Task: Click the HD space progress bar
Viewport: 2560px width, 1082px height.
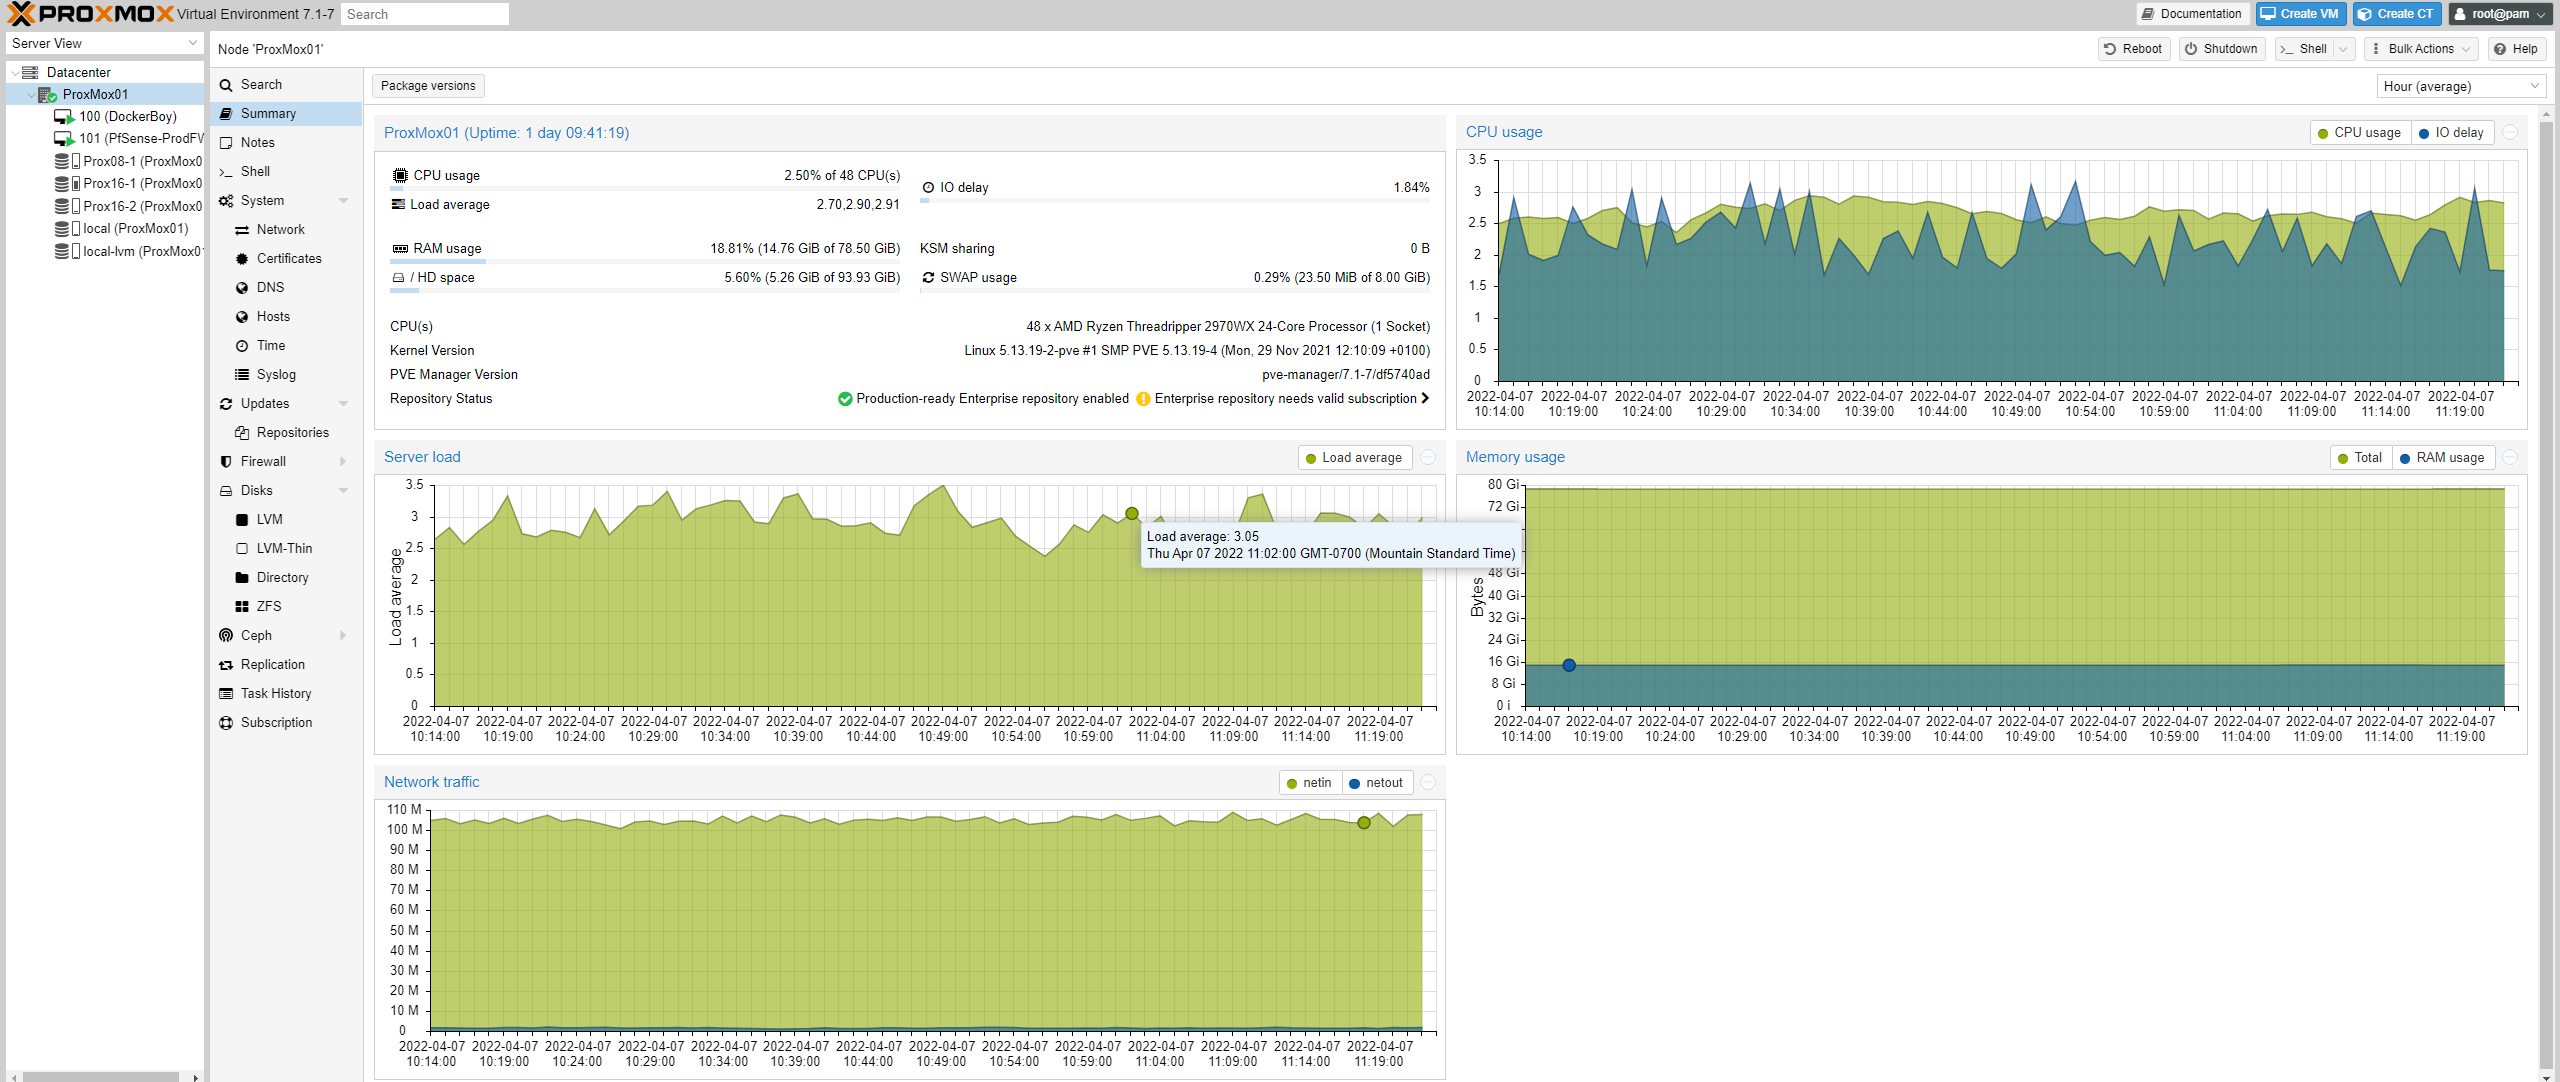Action: point(645,291)
